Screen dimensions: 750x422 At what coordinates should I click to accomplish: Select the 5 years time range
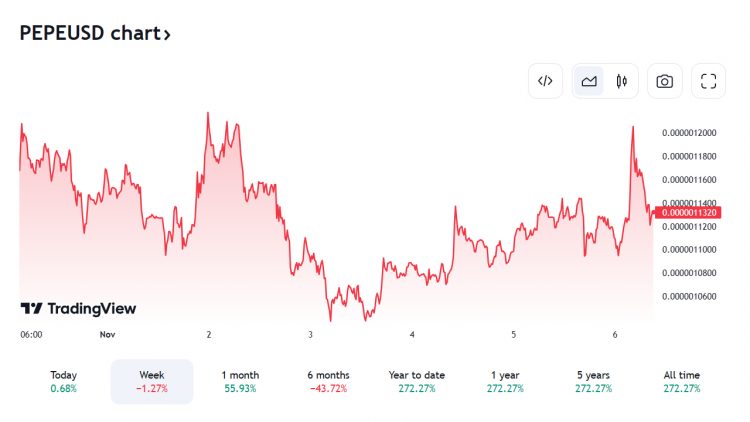pos(593,381)
